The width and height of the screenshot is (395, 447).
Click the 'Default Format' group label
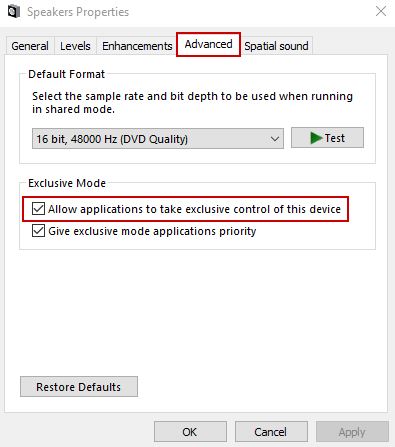[66, 74]
